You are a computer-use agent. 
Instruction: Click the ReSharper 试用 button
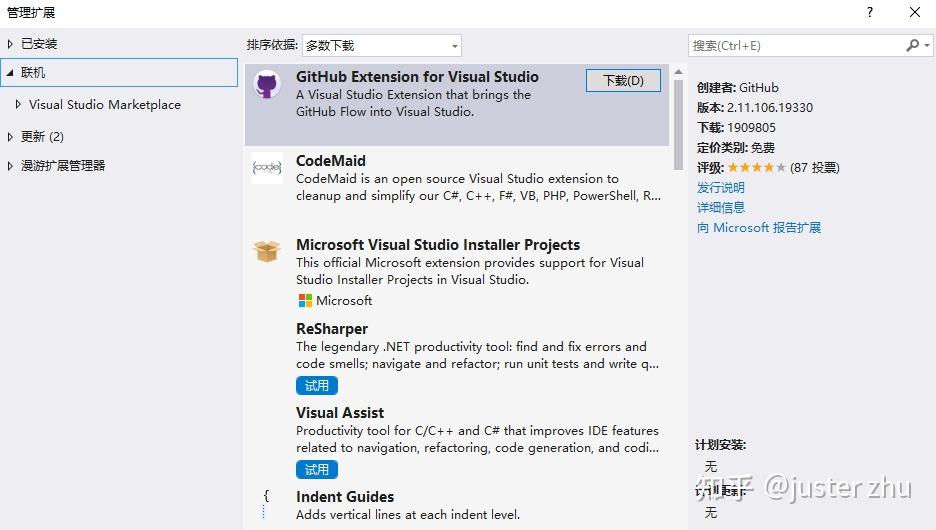pos(317,386)
